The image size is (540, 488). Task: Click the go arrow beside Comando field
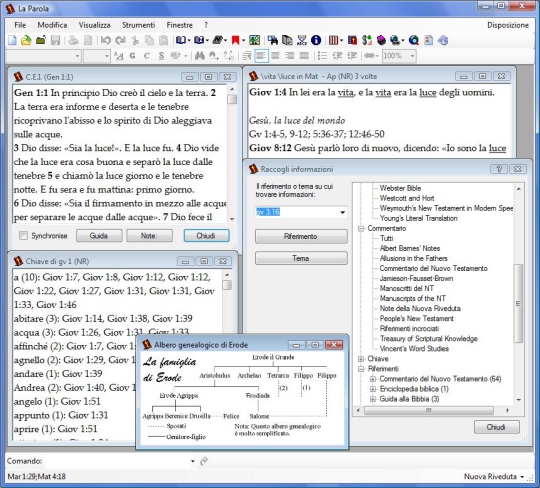(204, 461)
